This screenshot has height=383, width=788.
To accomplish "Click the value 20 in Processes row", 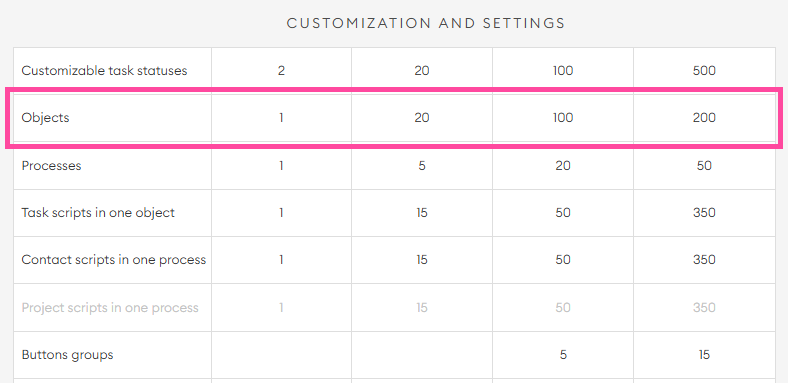I will 563,165.
